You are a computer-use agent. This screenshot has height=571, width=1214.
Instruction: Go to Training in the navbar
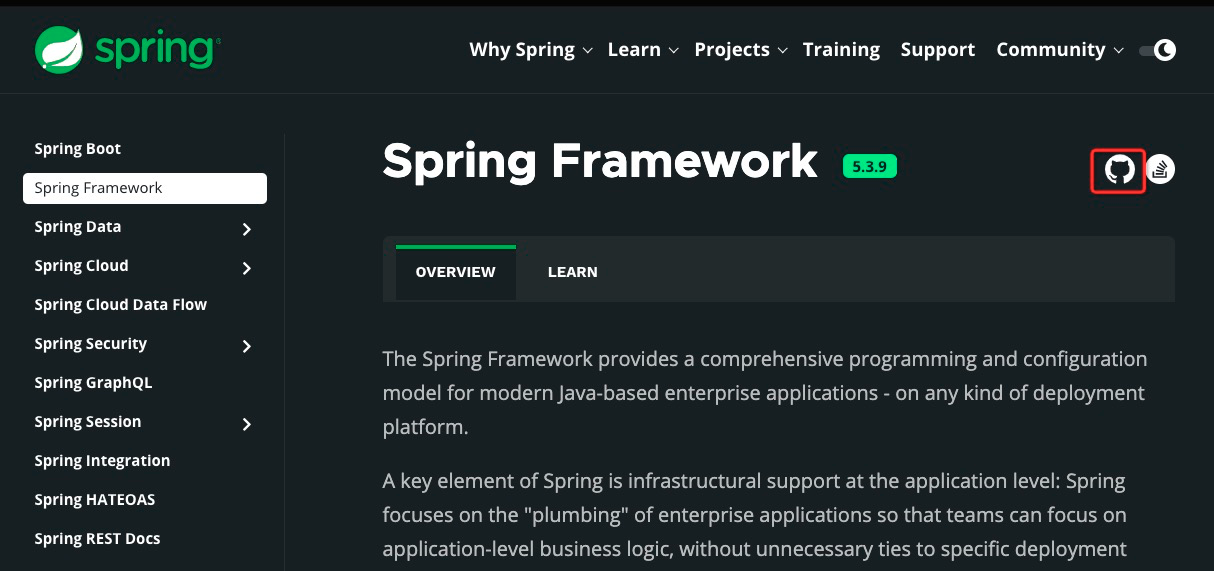point(841,50)
